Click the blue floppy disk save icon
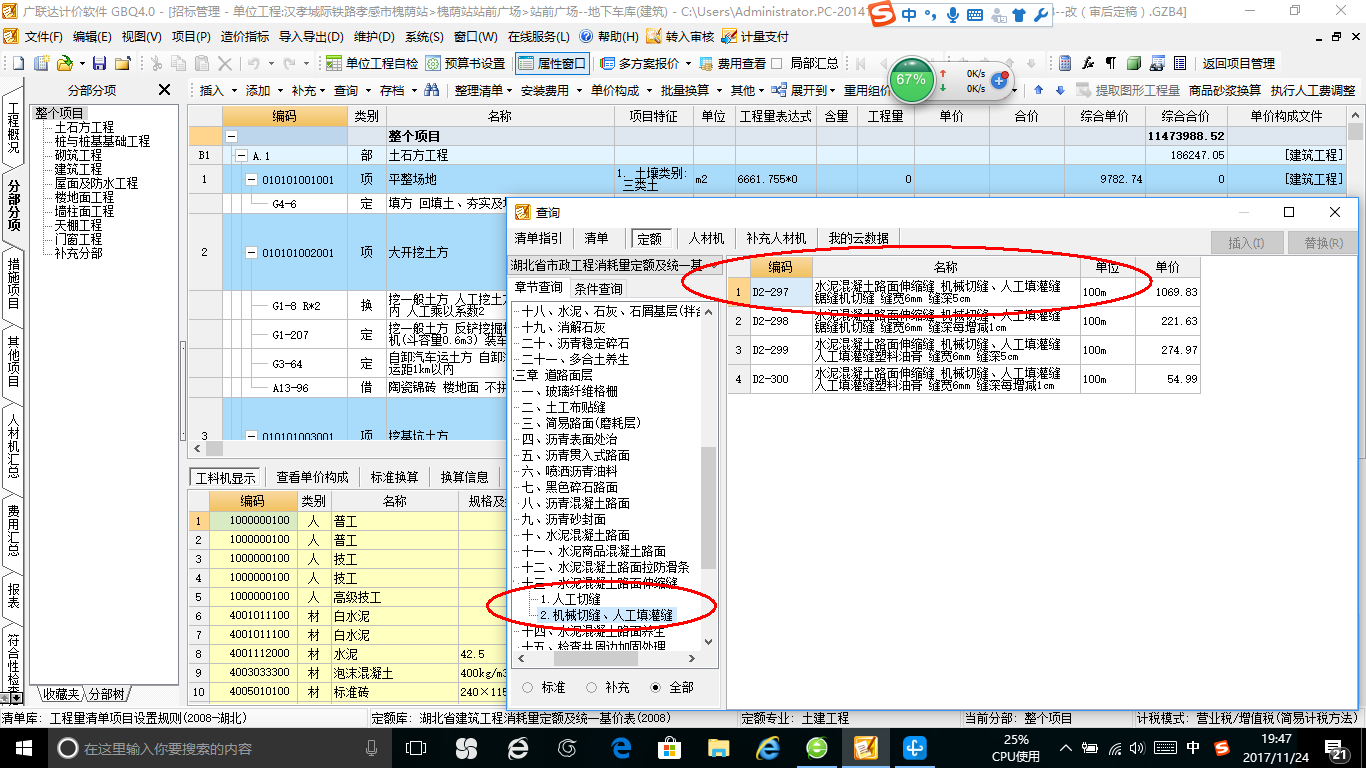 click(100, 63)
